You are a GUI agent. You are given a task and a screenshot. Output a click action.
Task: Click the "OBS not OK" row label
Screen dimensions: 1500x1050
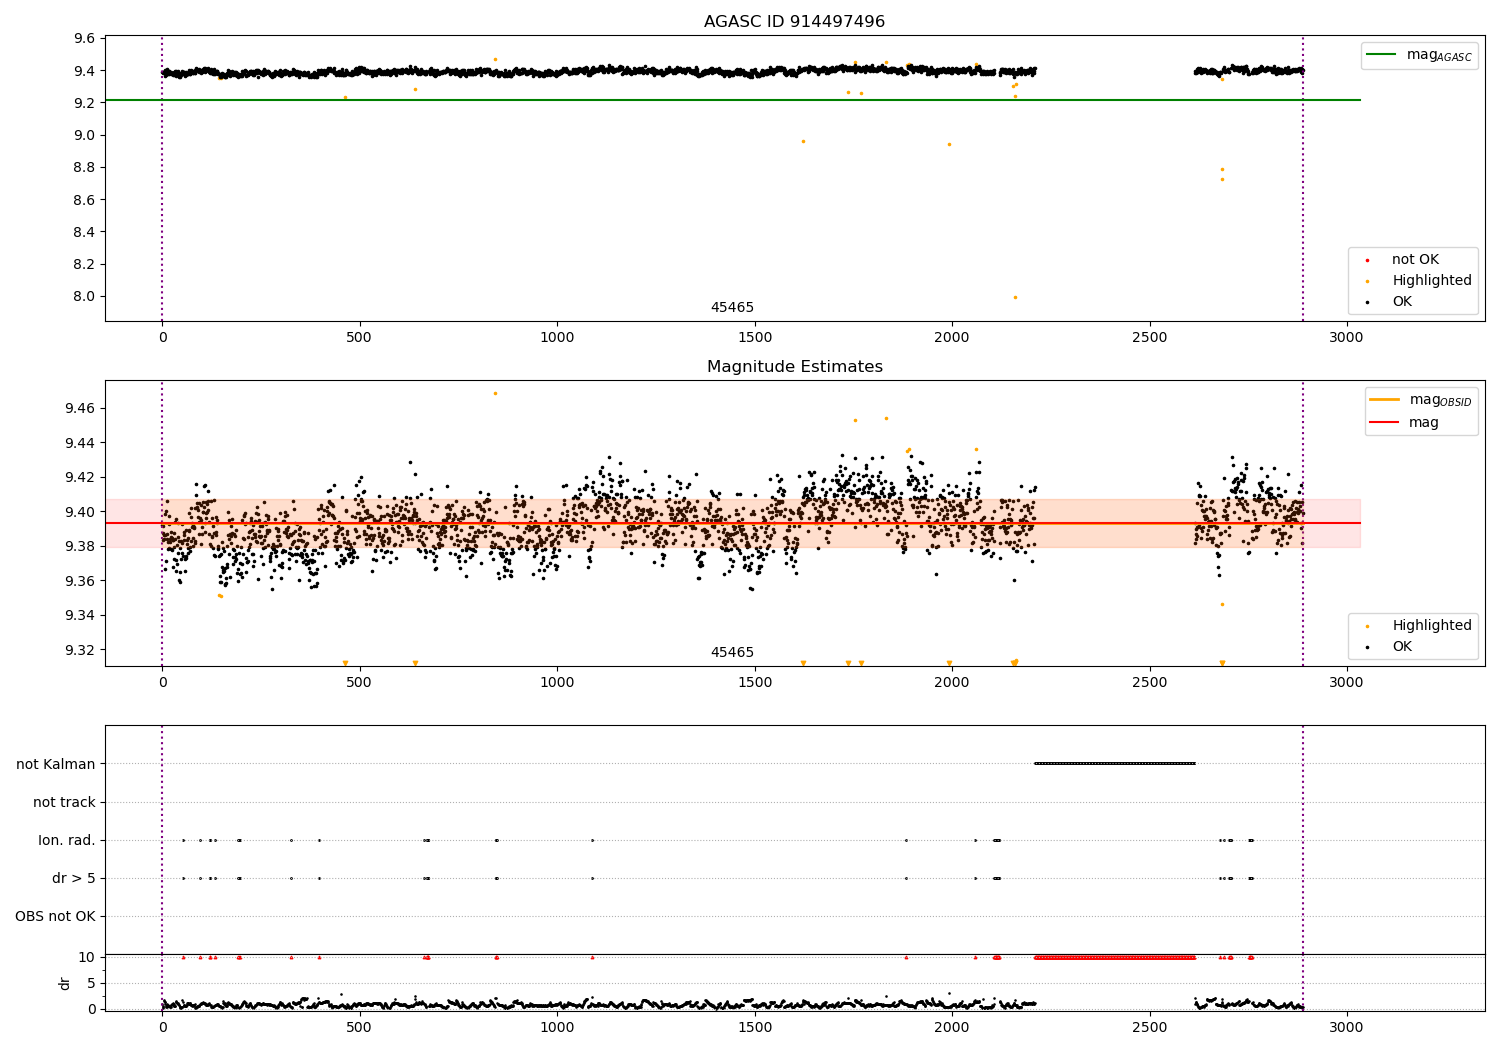tap(55, 916)
